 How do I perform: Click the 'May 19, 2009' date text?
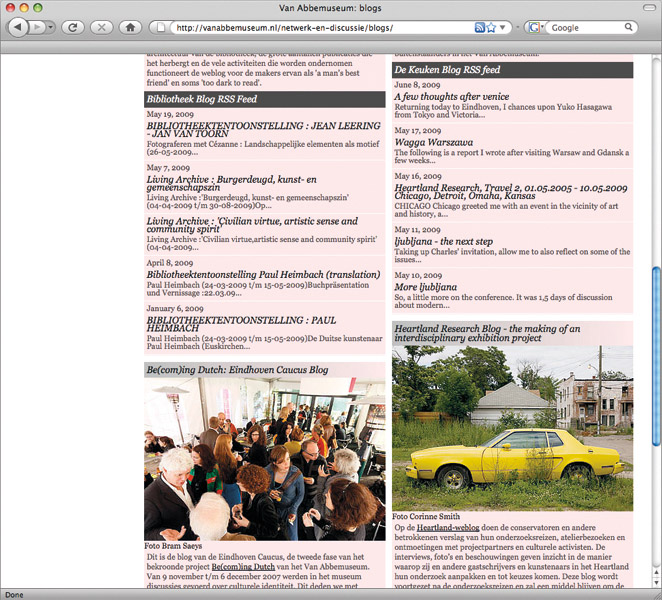tap(170, 114)
